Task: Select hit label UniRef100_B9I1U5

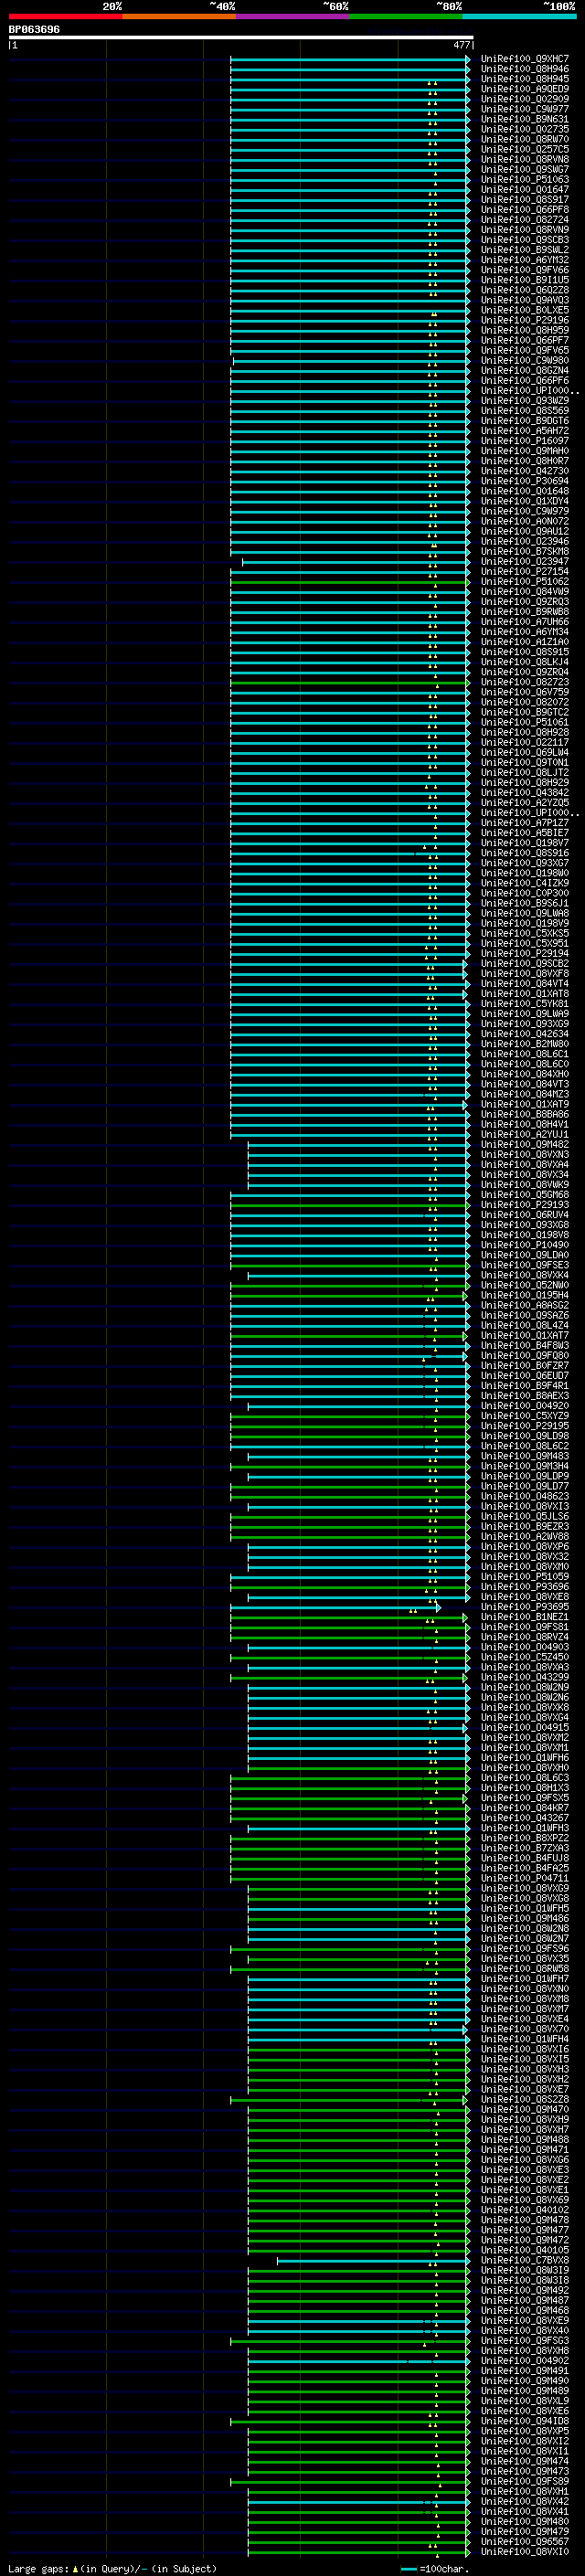Action: pyautogui.click(x=525, y=280)
